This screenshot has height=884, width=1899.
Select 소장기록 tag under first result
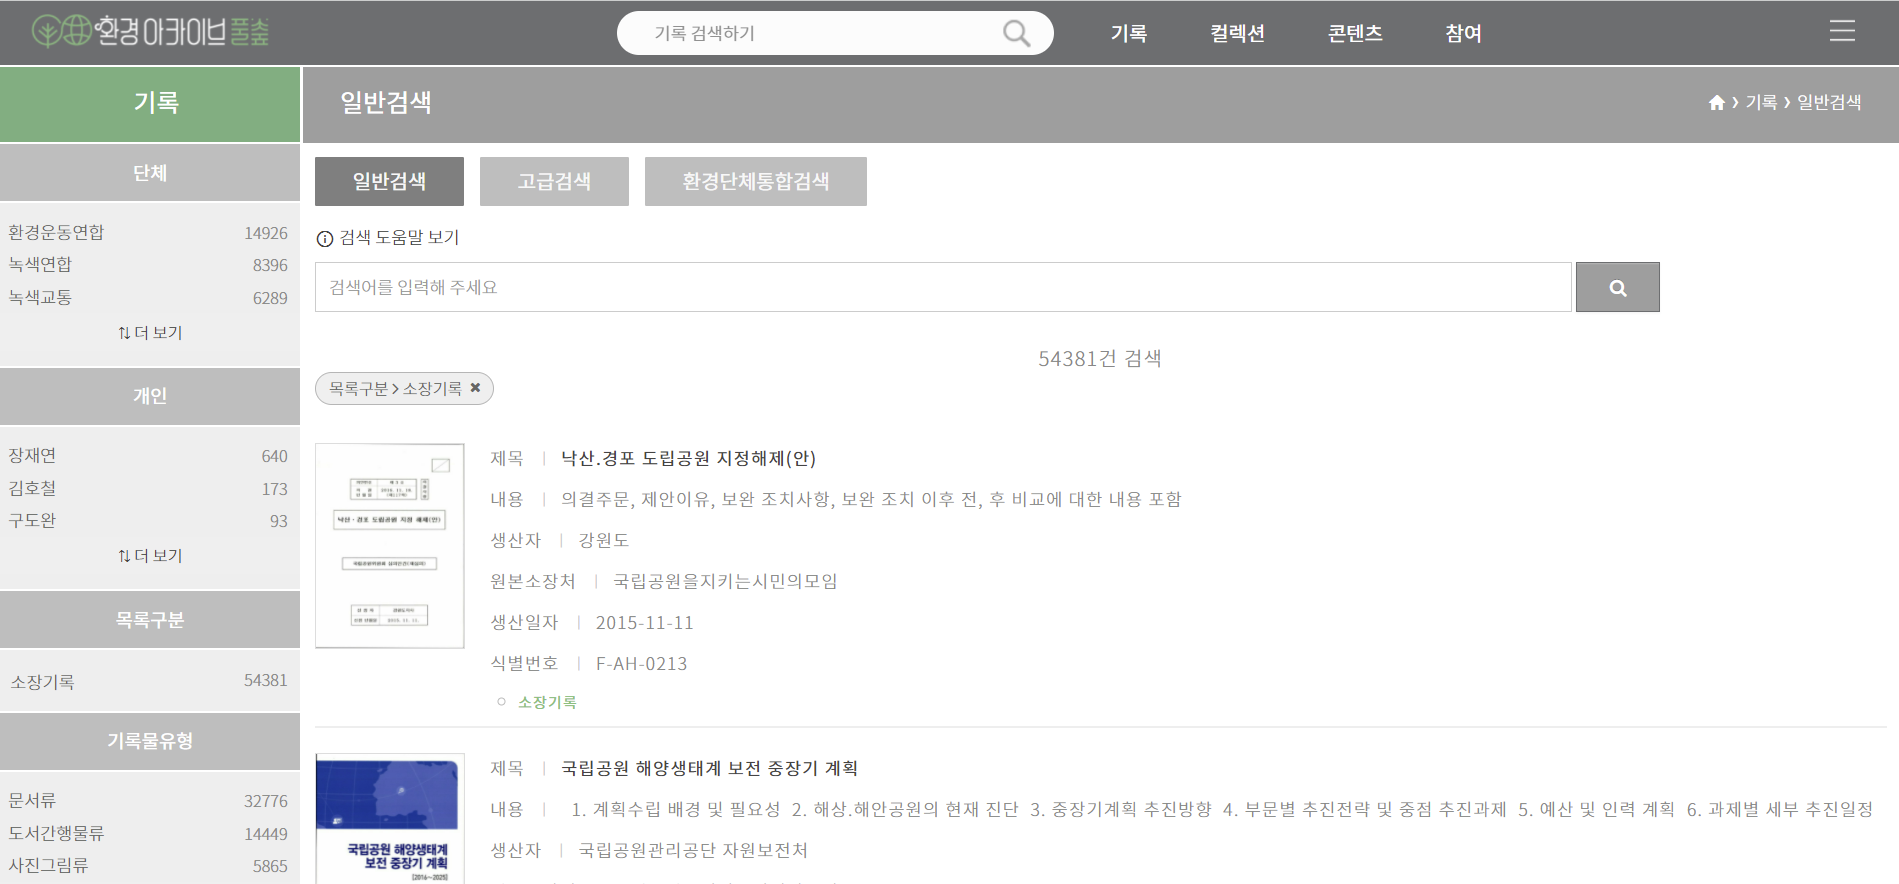[547, 702]
